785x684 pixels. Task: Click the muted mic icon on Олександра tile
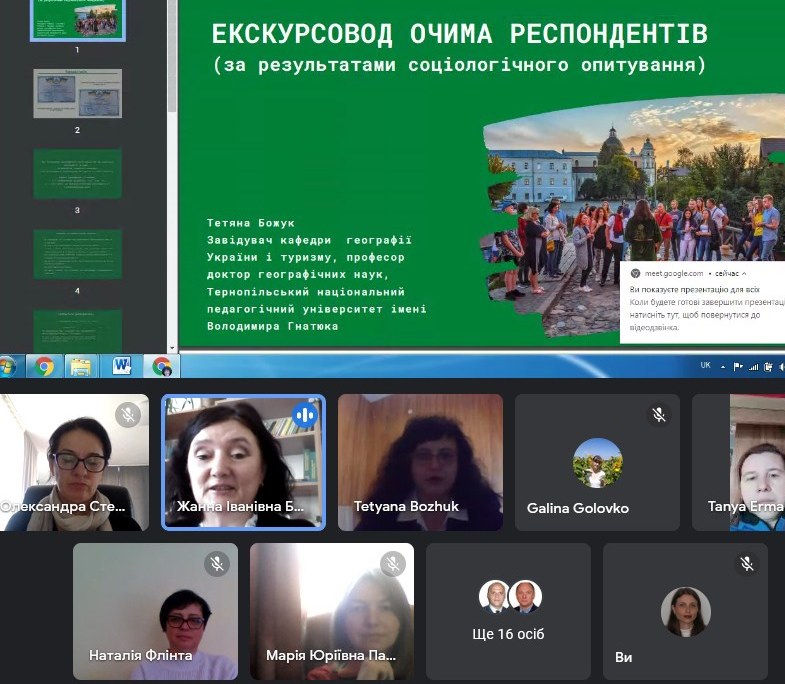click(128, 415)
